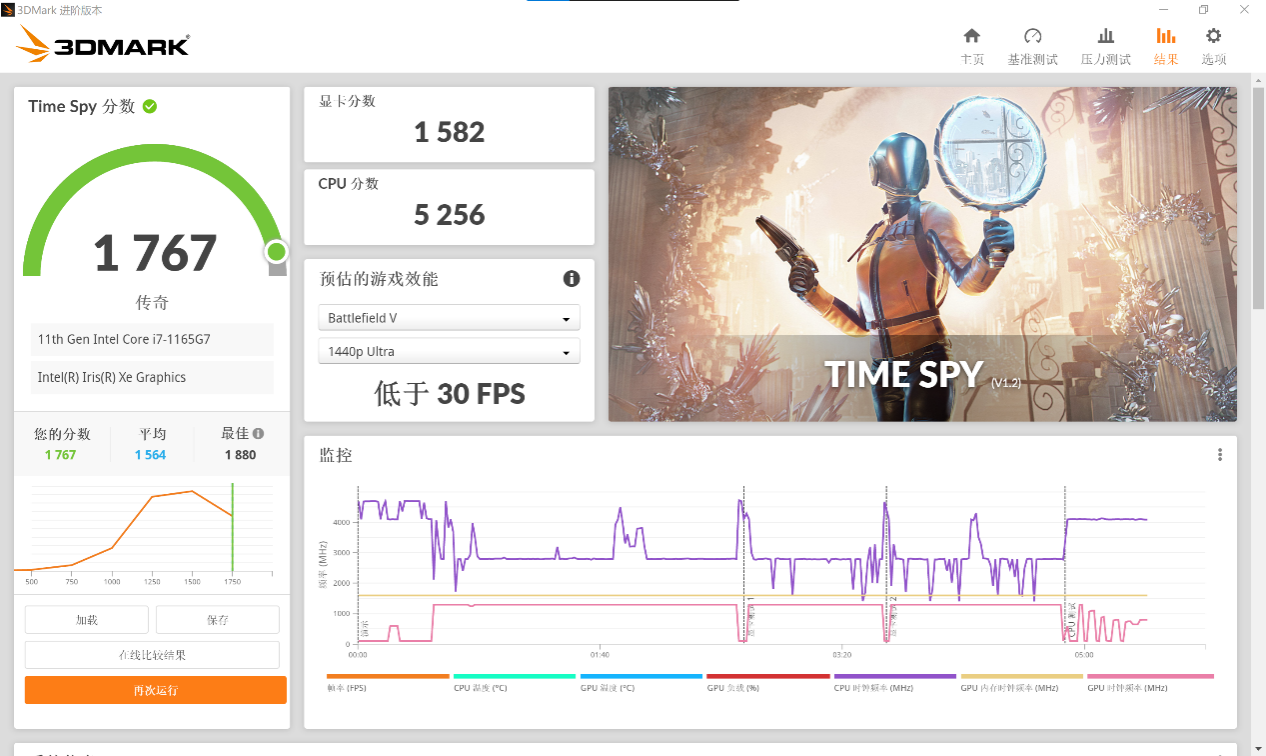Click the 平均 score value 1 564
The image size is (1266, 756).
(151, 455)
